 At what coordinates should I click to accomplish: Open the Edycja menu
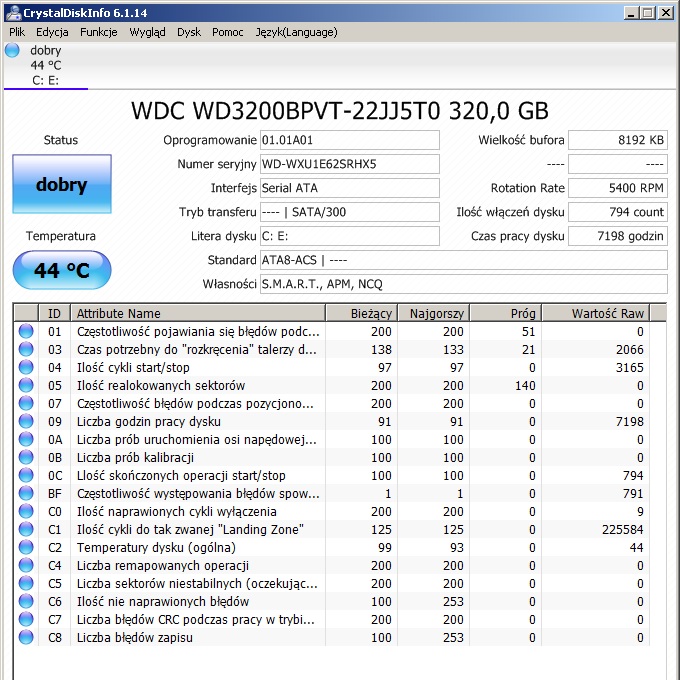(x=52, y=32)
